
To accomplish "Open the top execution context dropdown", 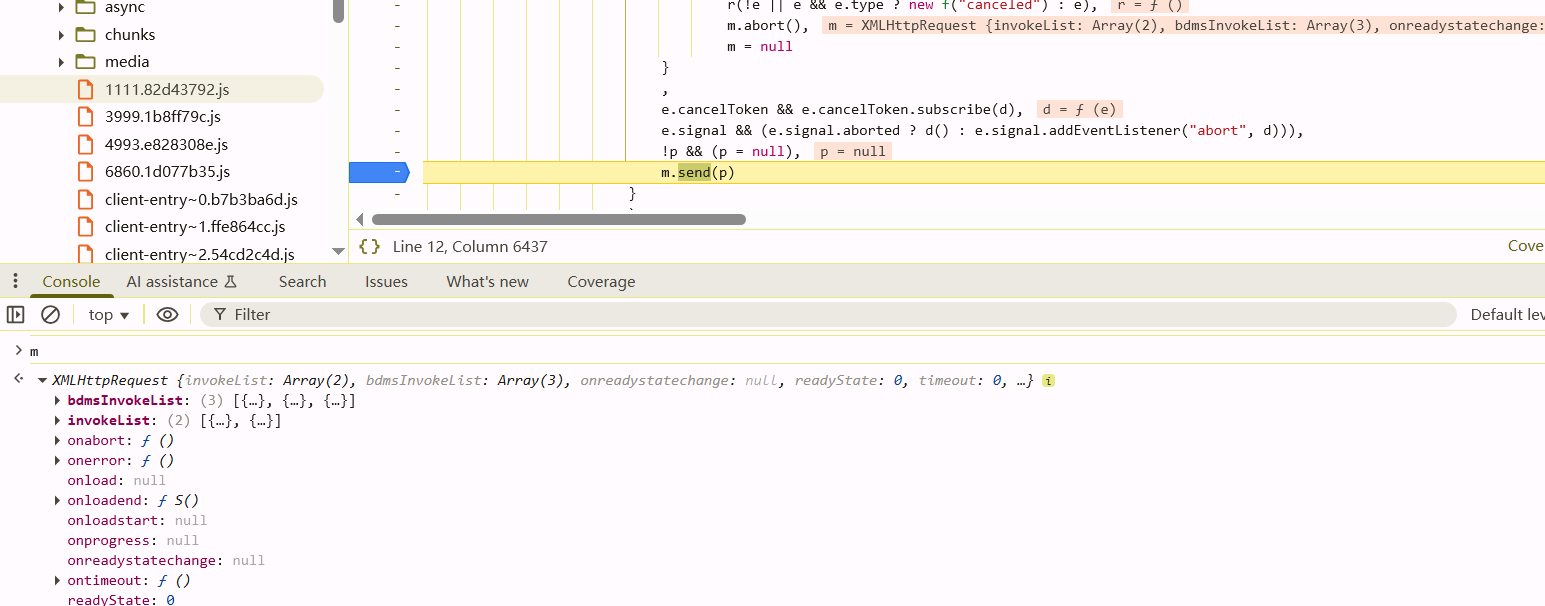I will (x=109, y=314).
